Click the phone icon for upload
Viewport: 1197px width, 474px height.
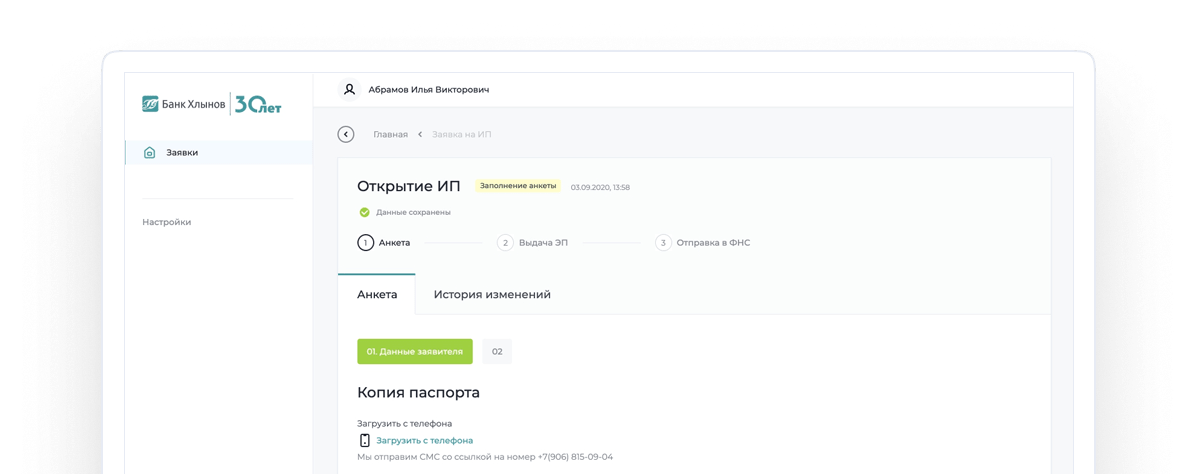(x=364, y=440)
